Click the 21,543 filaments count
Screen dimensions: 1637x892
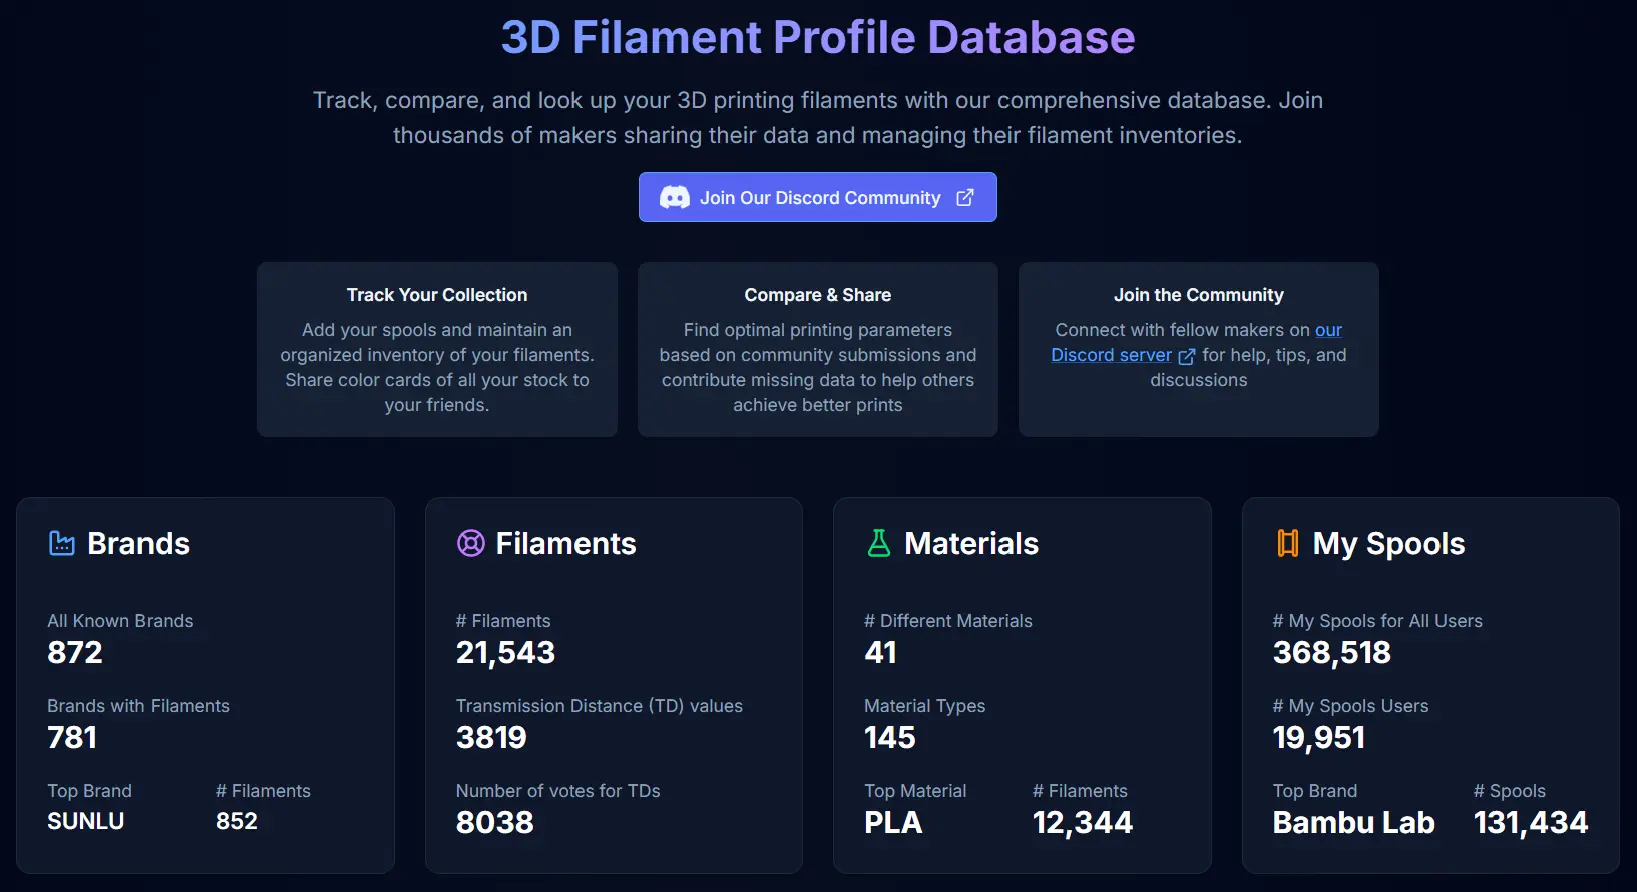pos(505,652)
